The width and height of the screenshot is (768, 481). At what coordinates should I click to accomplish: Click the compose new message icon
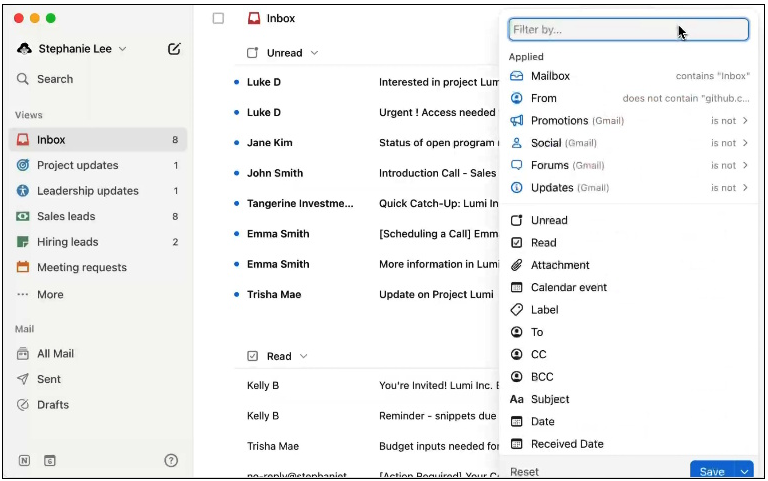[x=174, y=49]
